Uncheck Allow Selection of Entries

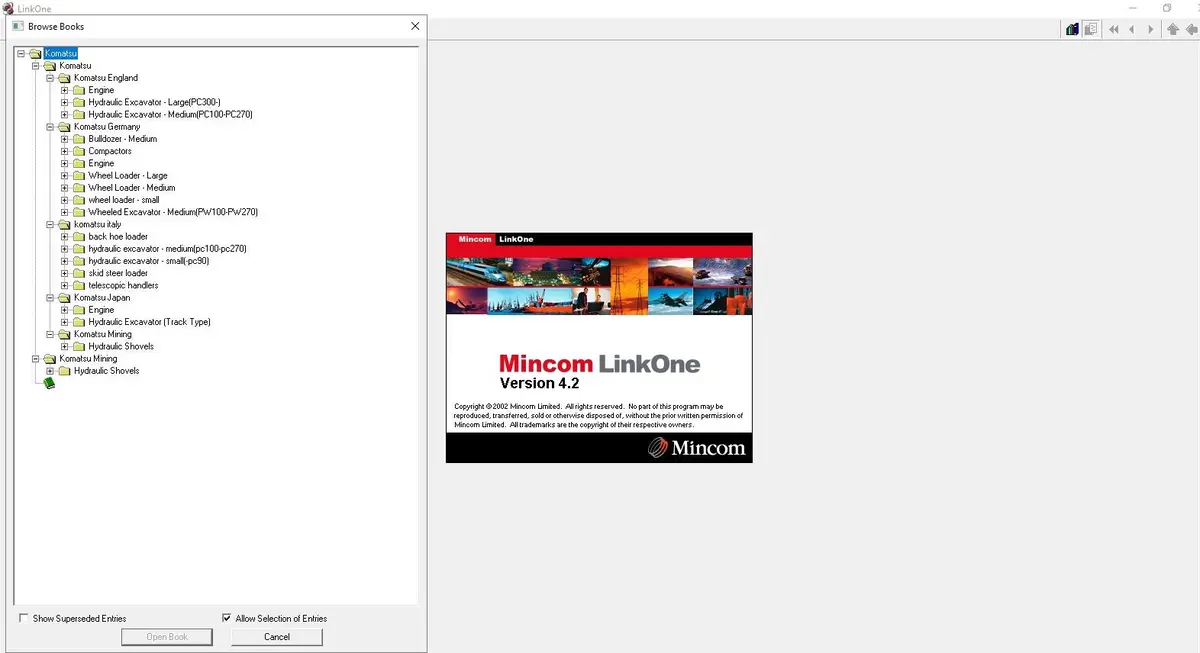click(226, 618)
